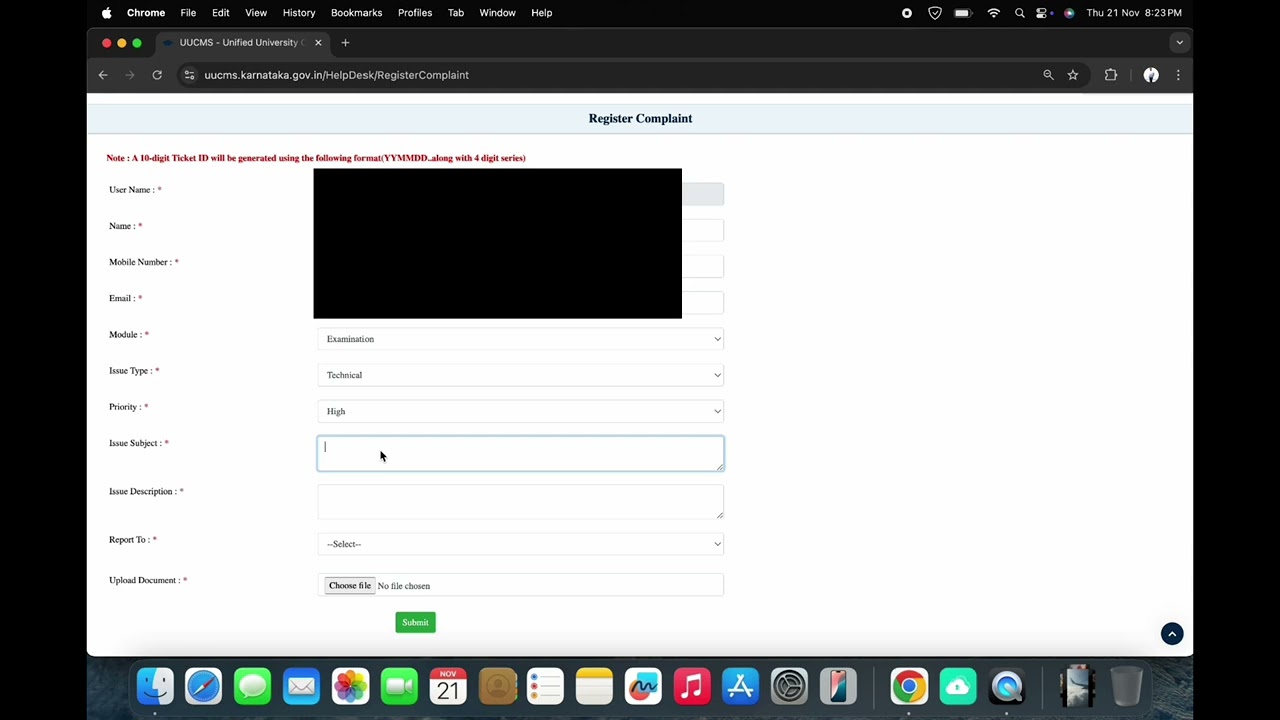Viewport: 1280px width, 720px height.
Task: Open the Report To select dropdown
Action: click(x=520, y=544)
